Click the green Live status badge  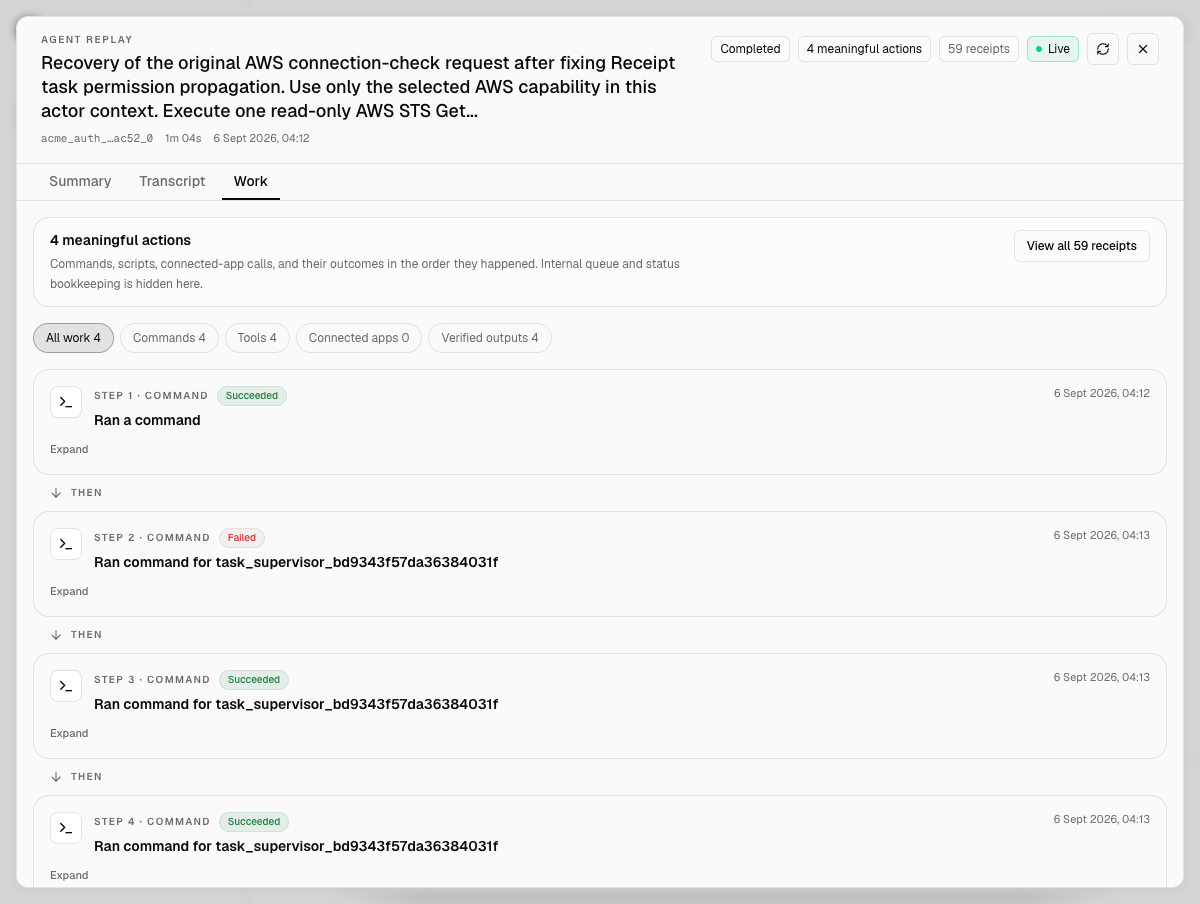pyautogui.click(x=1053, y=49)
